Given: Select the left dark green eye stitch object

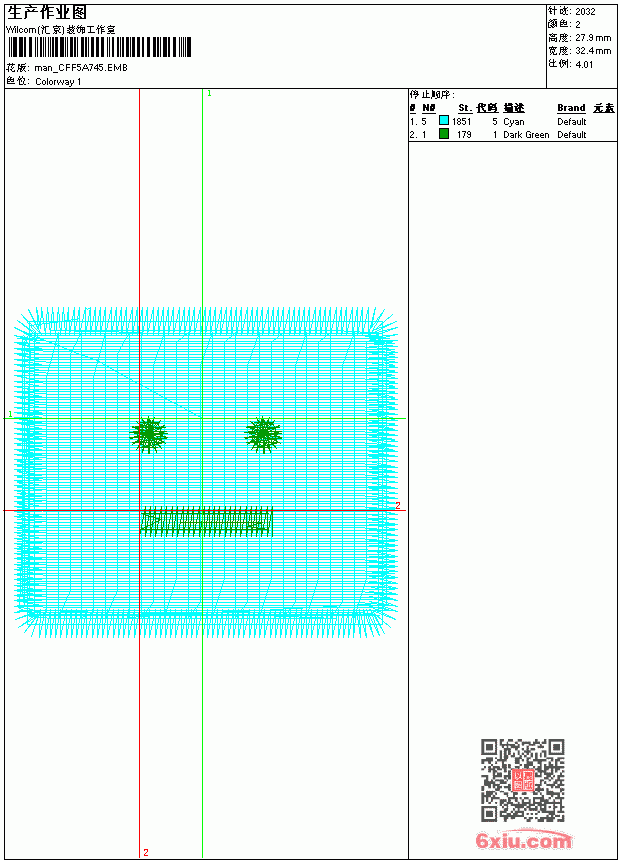Looking at the screenshot, I should (149, 434).
